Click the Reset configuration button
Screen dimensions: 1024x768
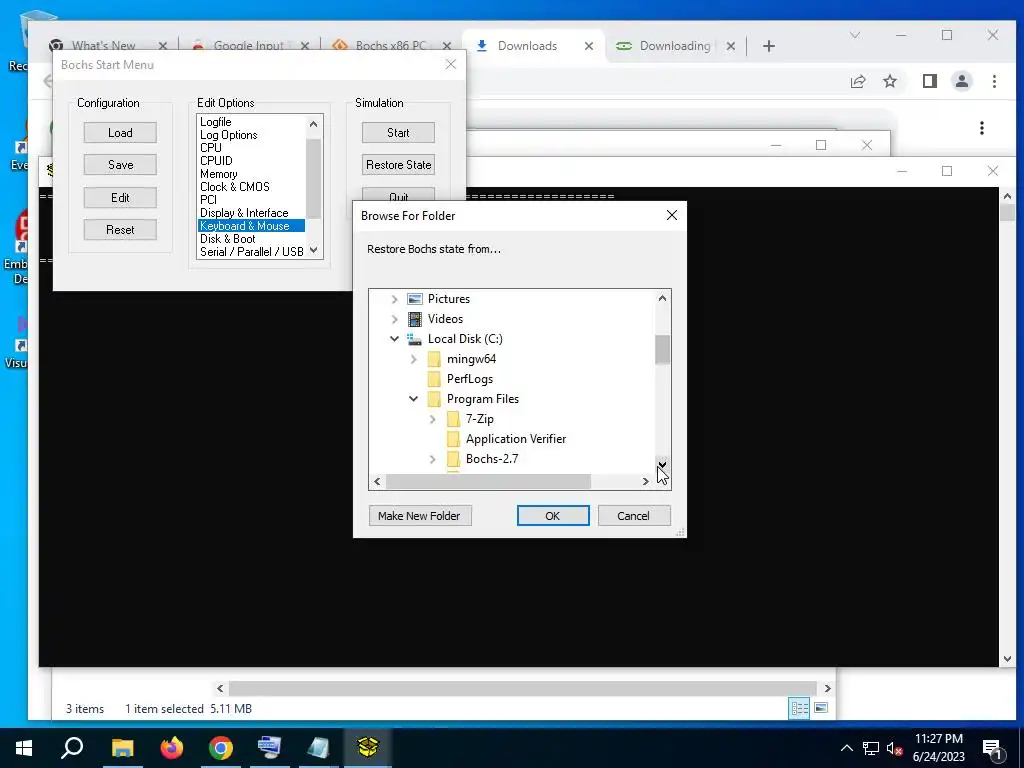click(120, 229)
